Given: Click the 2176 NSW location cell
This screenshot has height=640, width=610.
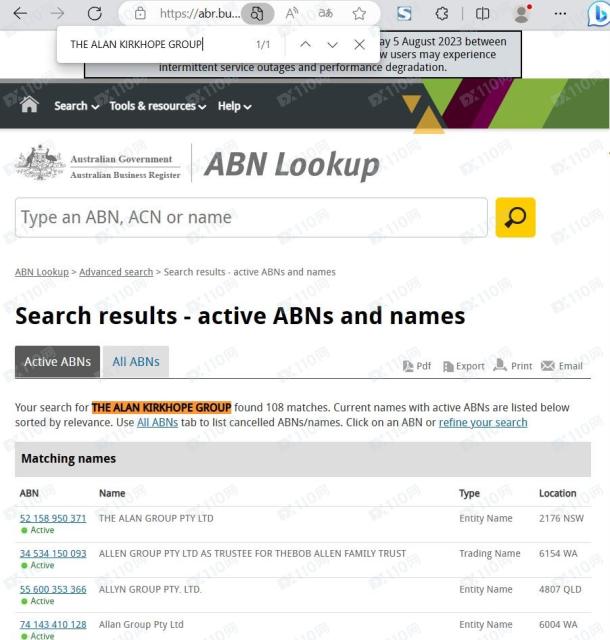Looking at the screenshot, I should tap(561, 518).
